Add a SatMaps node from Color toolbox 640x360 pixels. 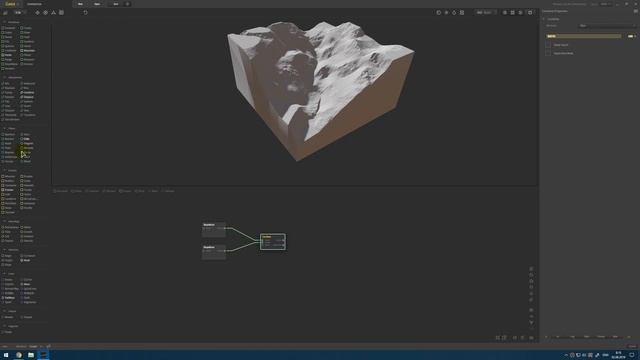click(8, 298)
